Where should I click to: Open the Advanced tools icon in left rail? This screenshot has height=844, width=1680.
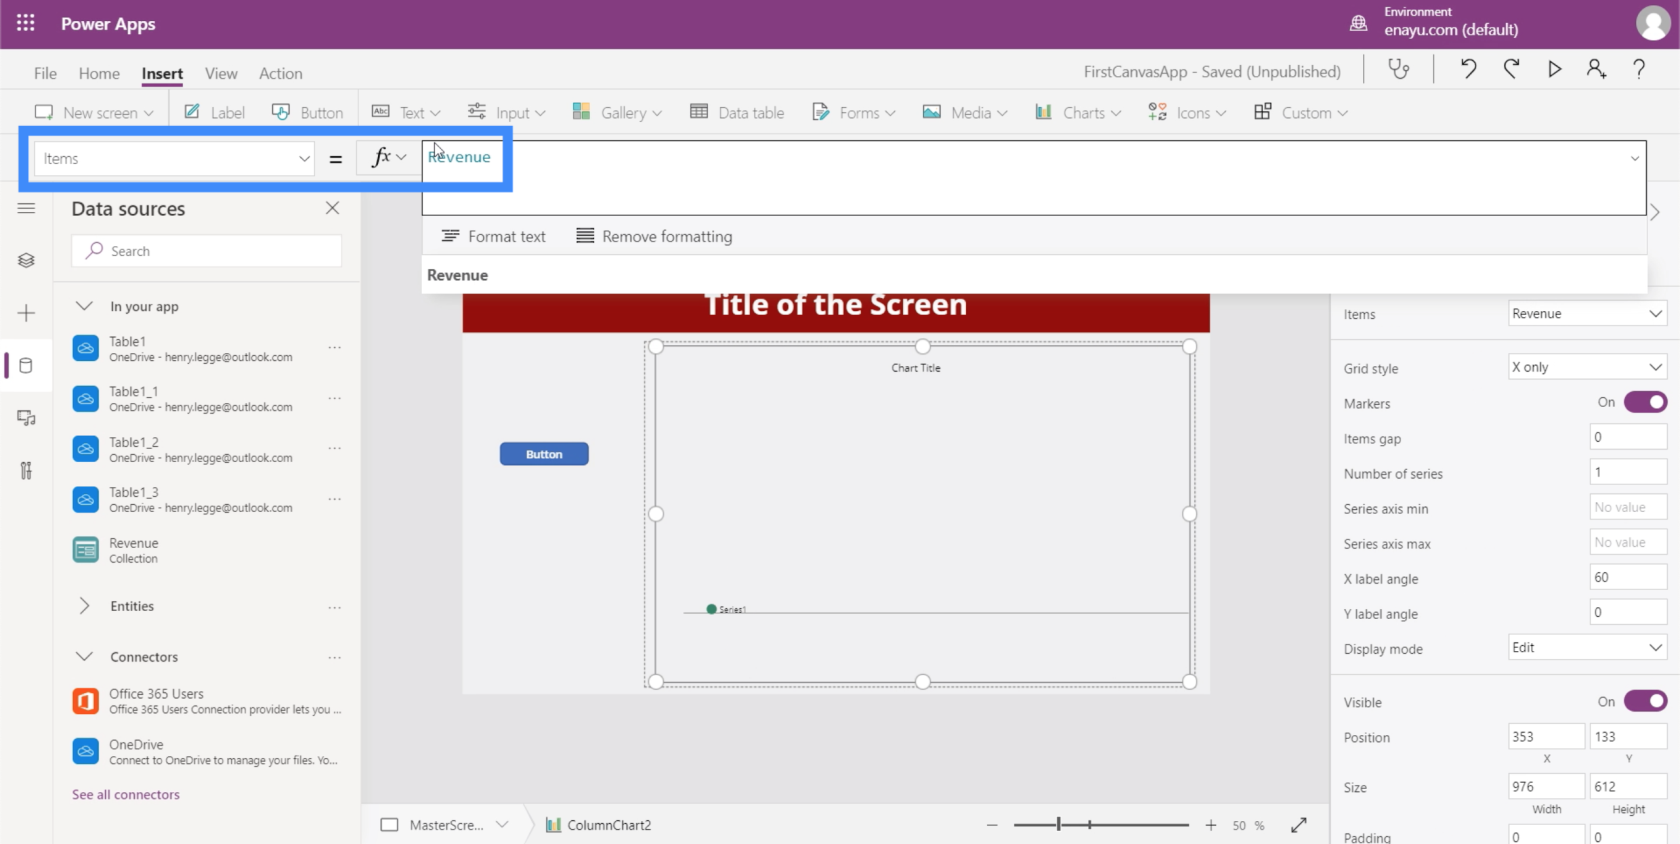[x=26, y=470]
